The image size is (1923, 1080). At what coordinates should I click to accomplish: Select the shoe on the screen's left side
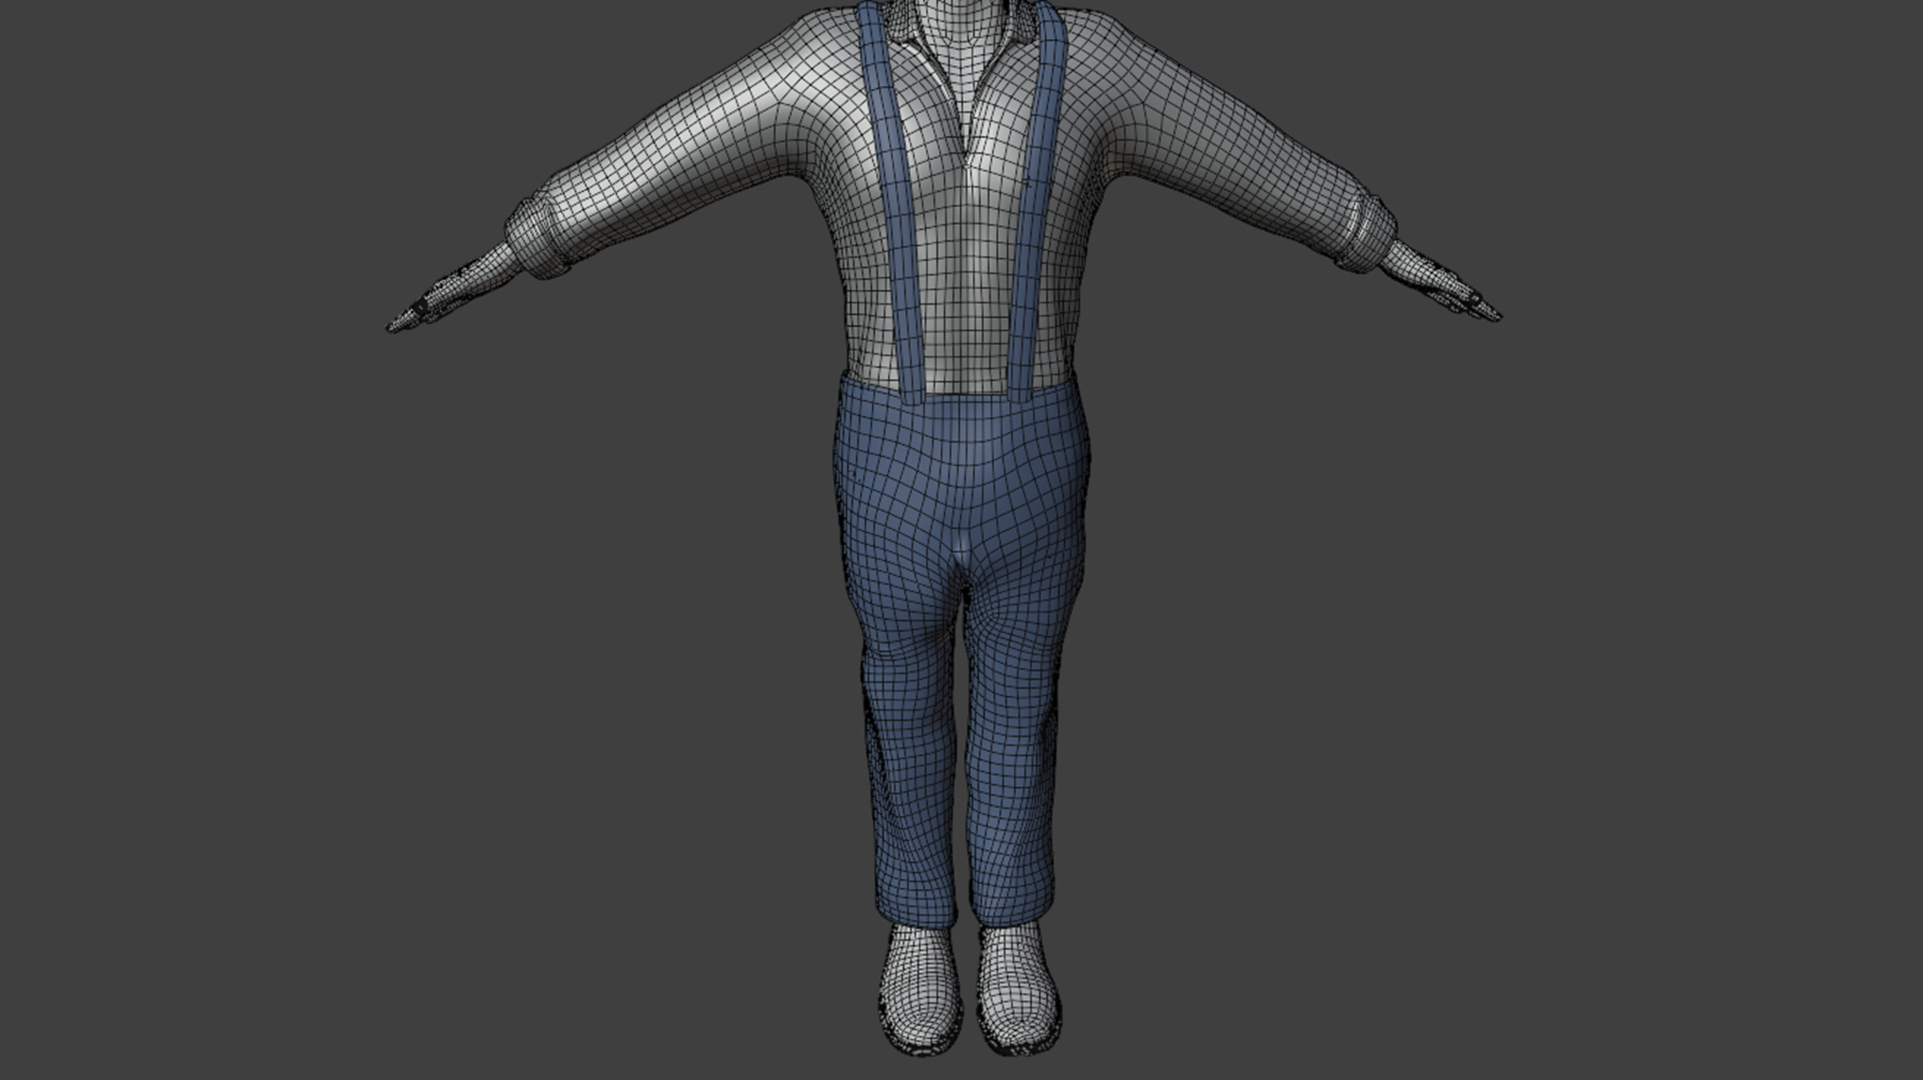pyautogui.click(x=919, y=988)
